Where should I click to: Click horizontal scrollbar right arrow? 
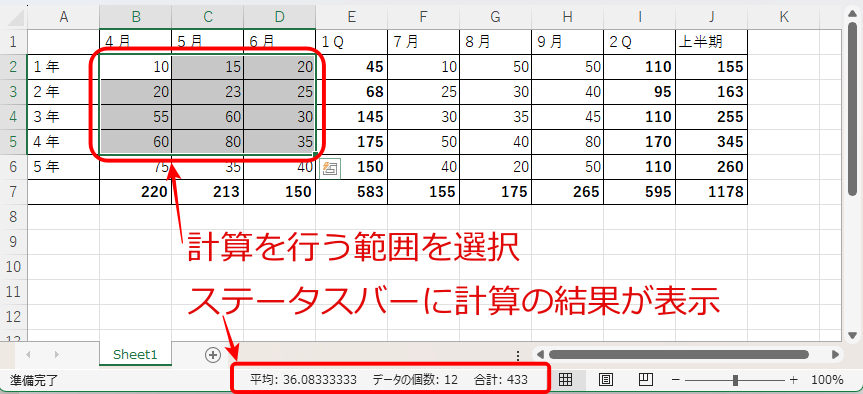(835, 354)
